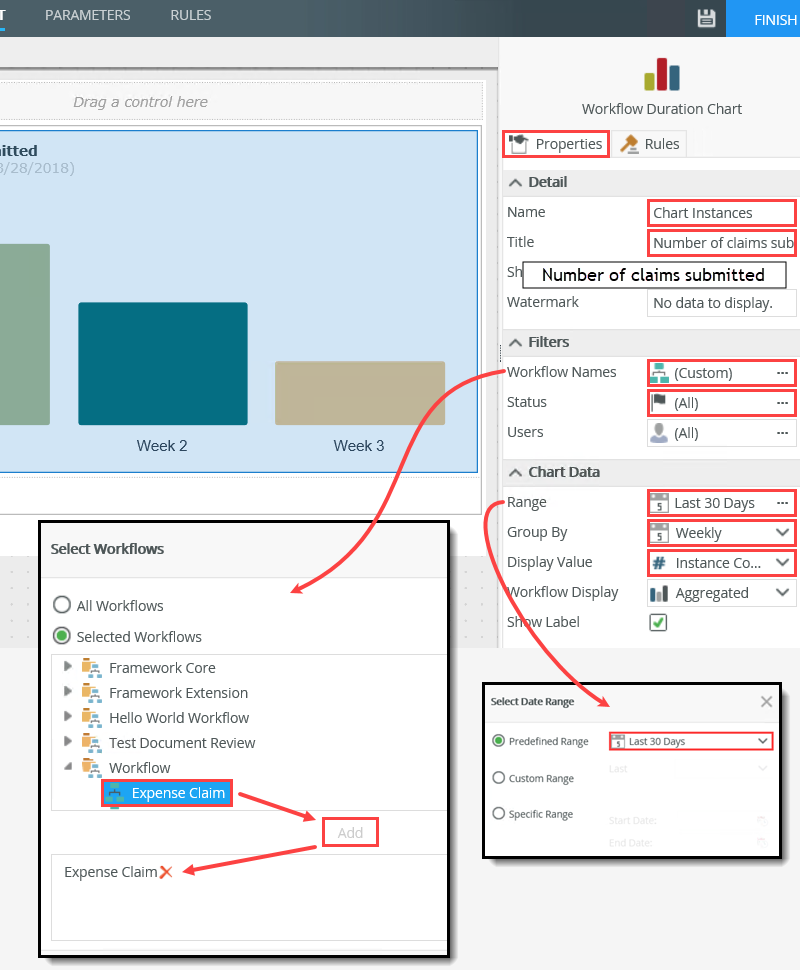Collapse the Detail section header

pyautogui.click(x=516, y=182)
